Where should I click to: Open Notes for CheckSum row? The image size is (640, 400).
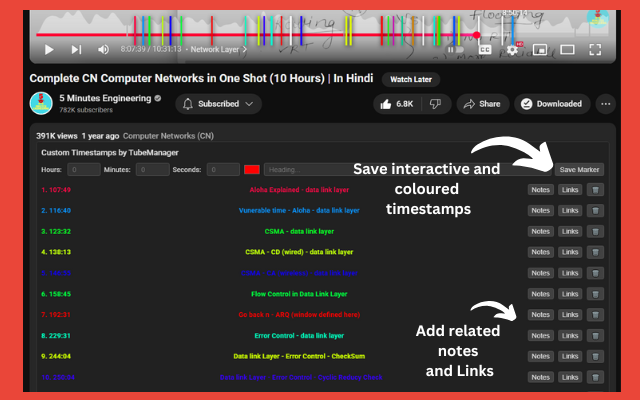[540, 356]
